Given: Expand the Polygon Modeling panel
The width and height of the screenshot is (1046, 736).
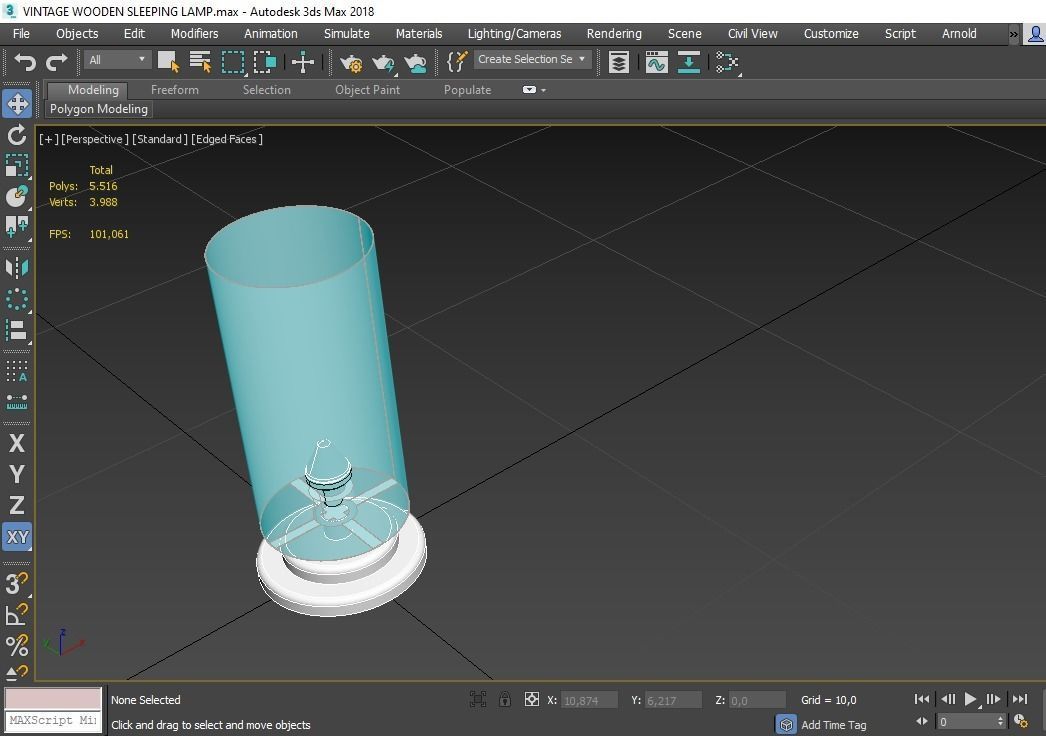Looking at the screenshot, I should click(x=99, y=109).
